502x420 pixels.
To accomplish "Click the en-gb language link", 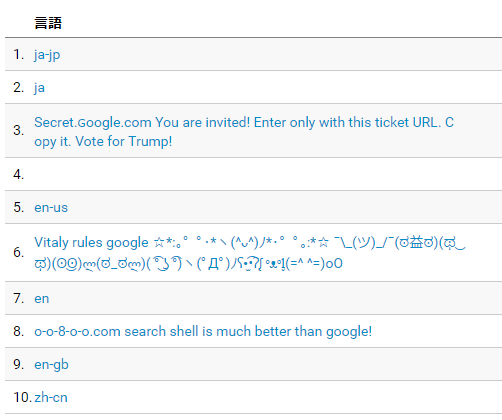I will [51, 364].
